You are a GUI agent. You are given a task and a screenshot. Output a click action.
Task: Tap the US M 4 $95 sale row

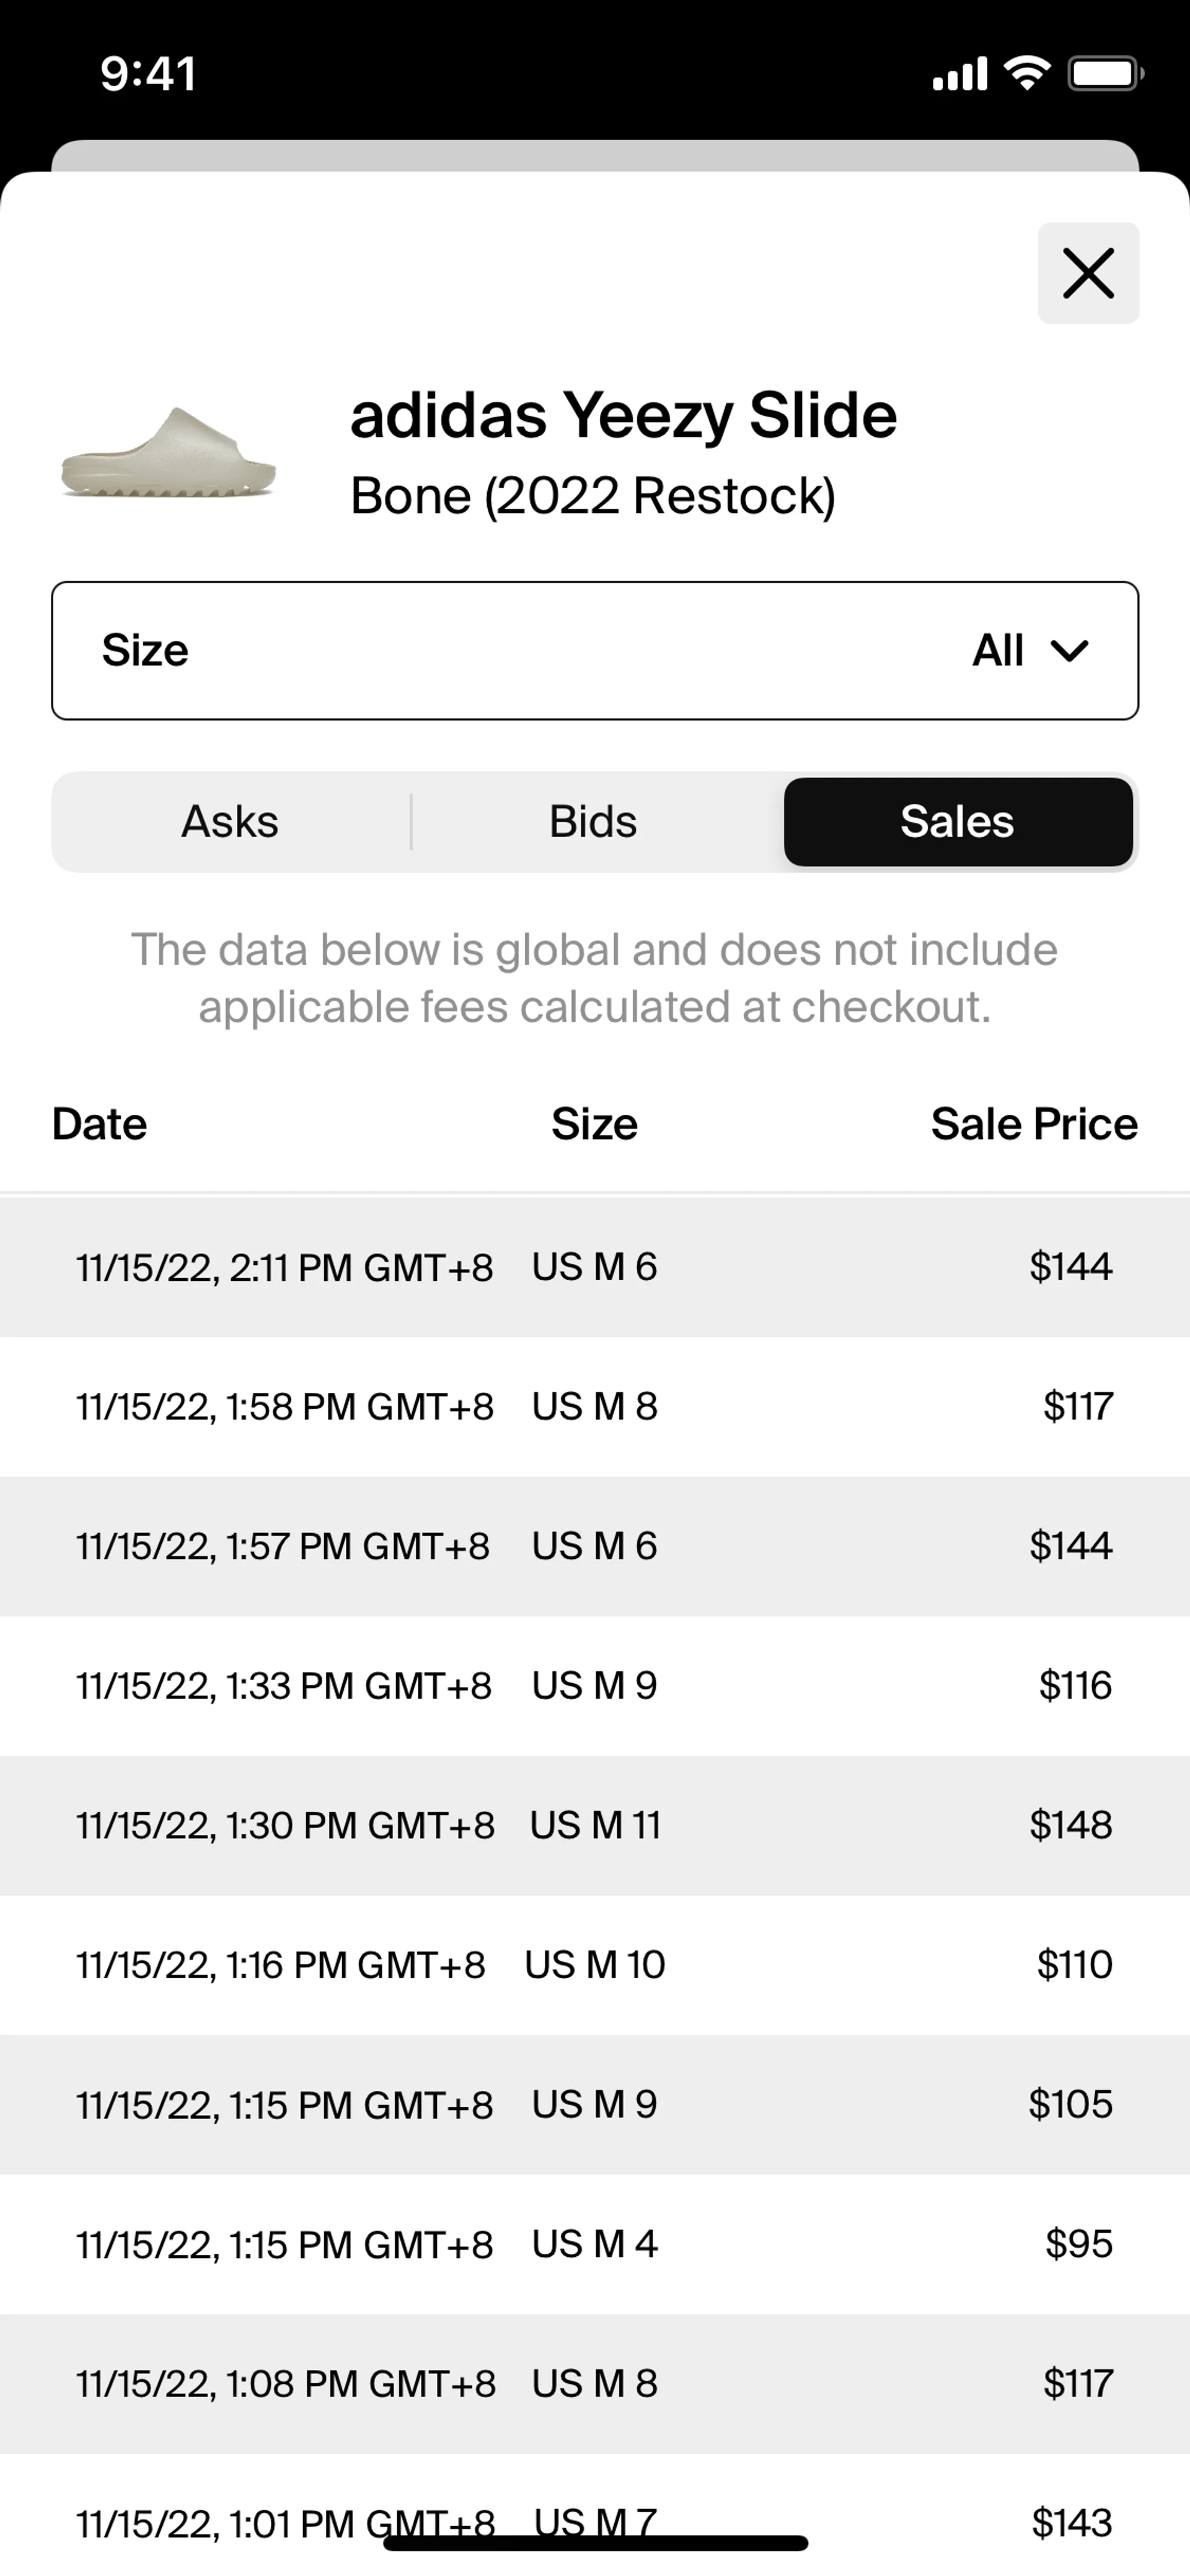point(595,2244)
